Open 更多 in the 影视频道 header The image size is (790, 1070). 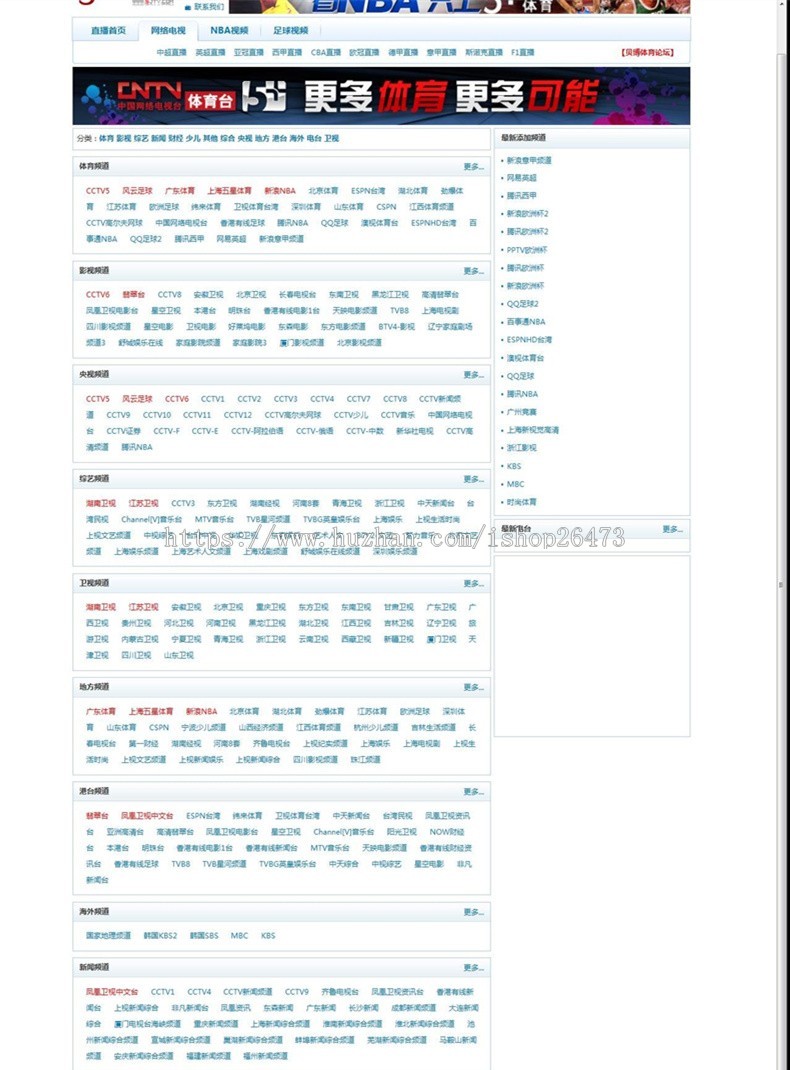point(473,271)
